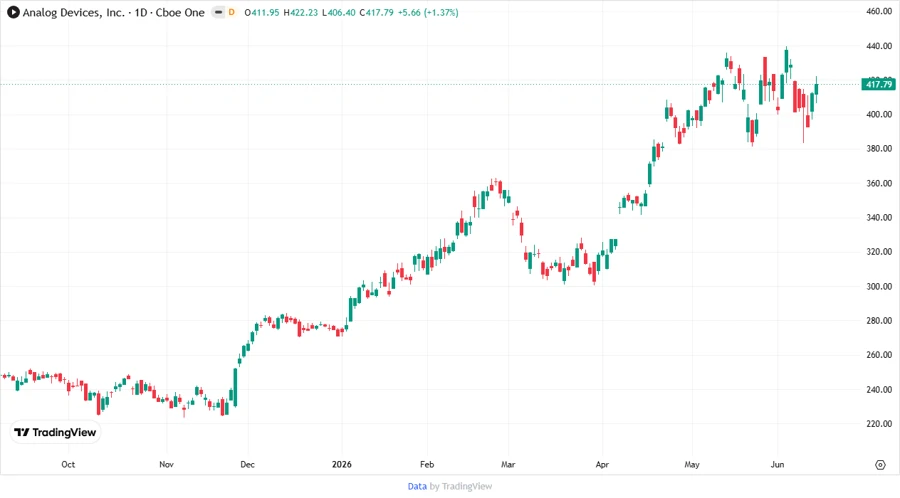
Task: Click the 2026 label on time axis
Action: [342, 464]
